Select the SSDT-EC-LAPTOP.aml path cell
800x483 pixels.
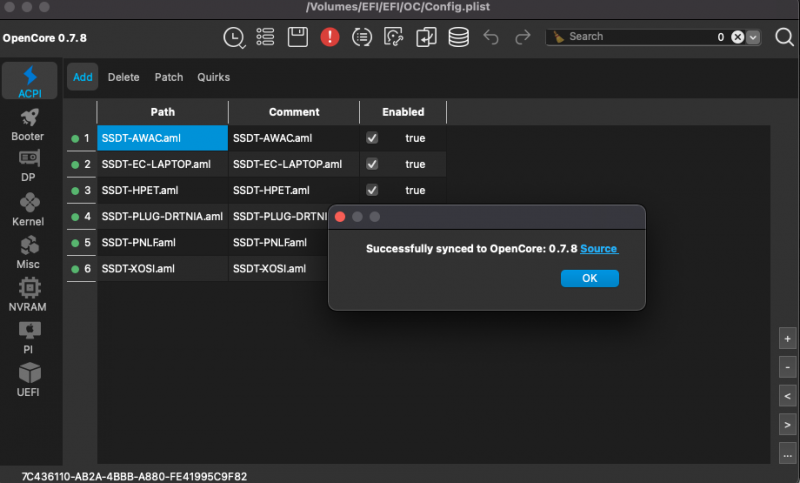pyautogui.click(x=162, y=164)
